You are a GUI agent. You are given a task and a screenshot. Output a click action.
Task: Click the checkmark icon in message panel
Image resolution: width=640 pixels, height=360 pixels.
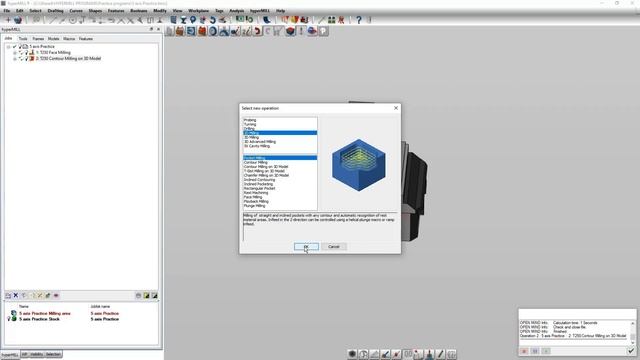pyautogui.click(x=631, y=351)
